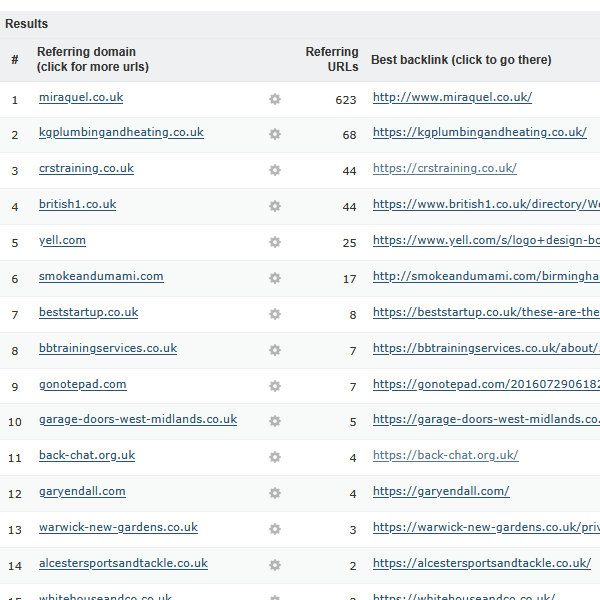Open referring domain kgplumbingandheating.co.uk

tap(121, 133)
